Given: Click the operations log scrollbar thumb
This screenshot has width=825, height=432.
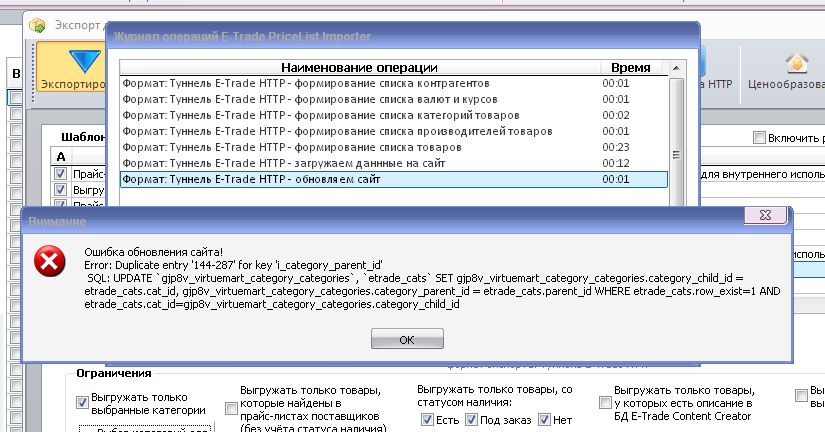Looking at the screenshot, I should tap(676, 142).
